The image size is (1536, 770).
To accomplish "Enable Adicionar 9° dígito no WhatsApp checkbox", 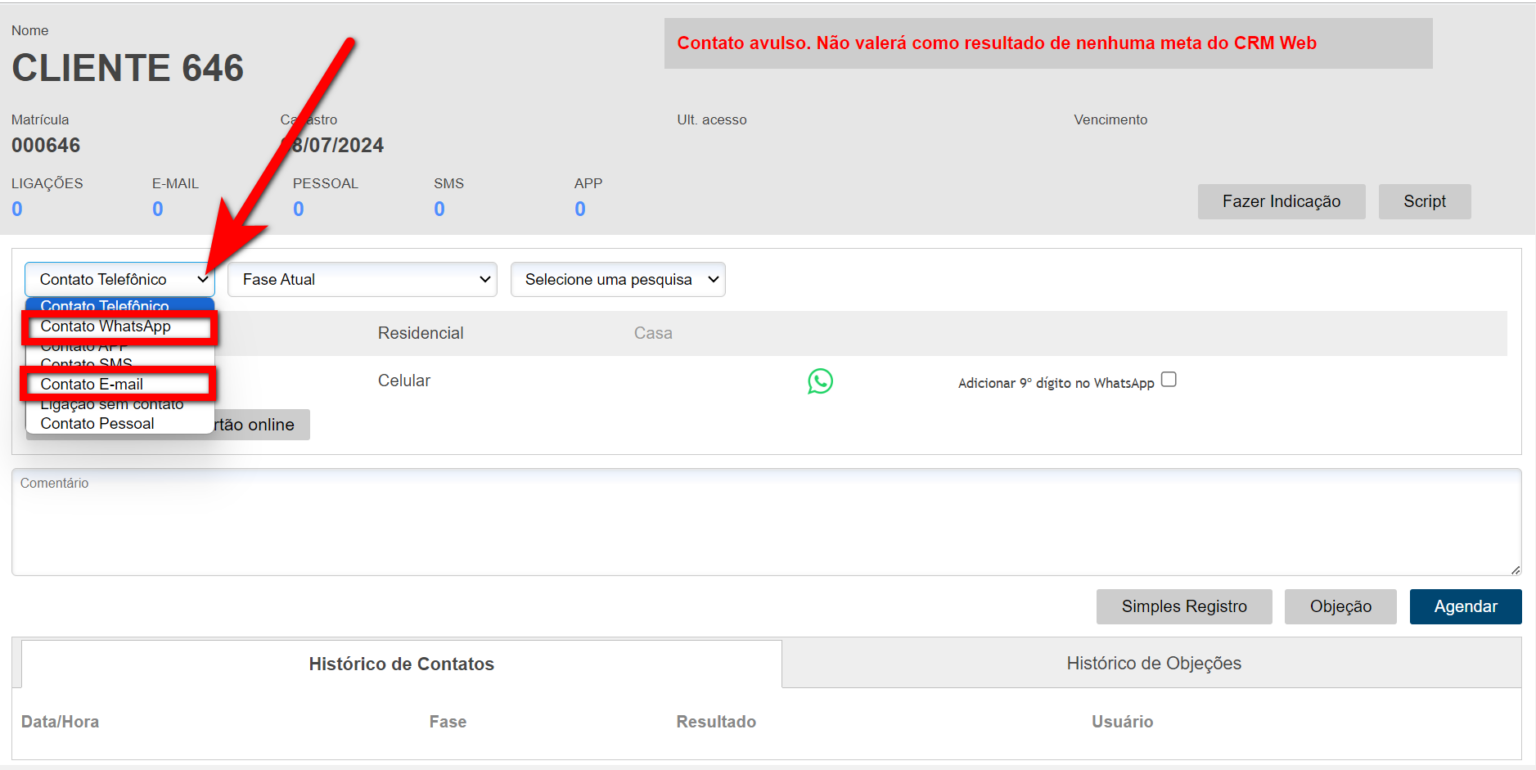I will coord(1168,380).
